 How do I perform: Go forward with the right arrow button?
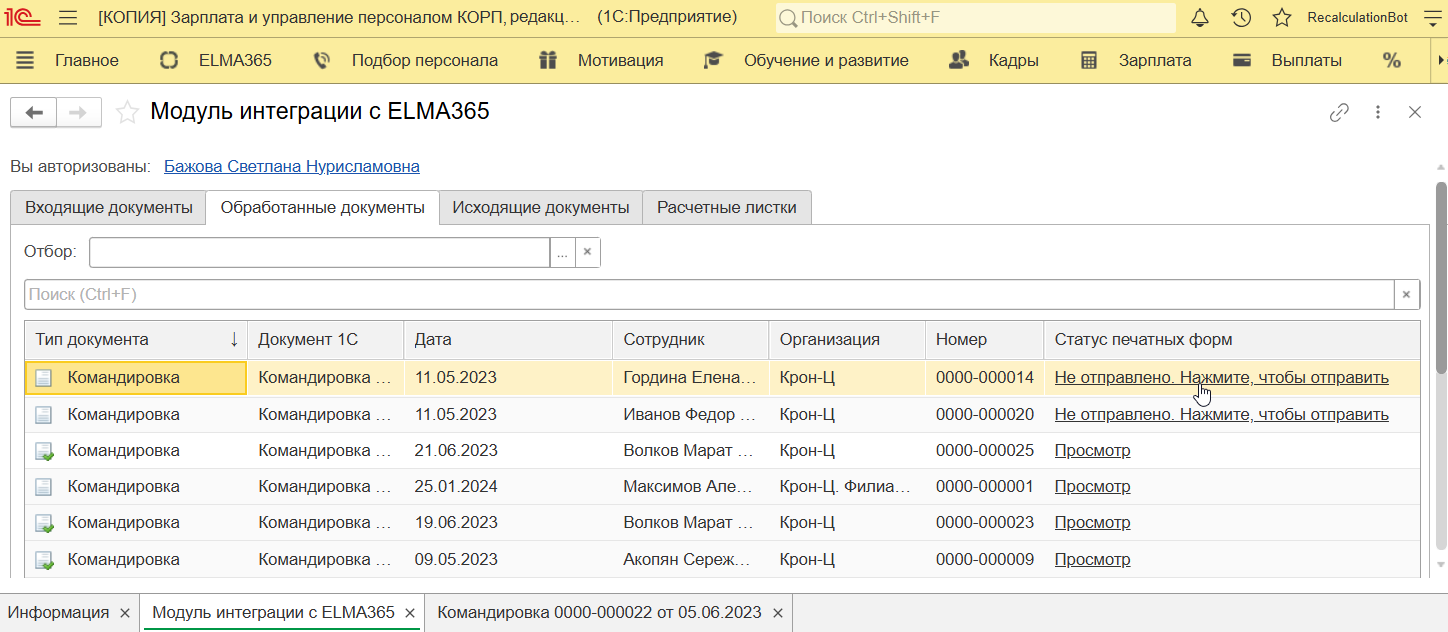pyautogui.click(x=79, y=113)
